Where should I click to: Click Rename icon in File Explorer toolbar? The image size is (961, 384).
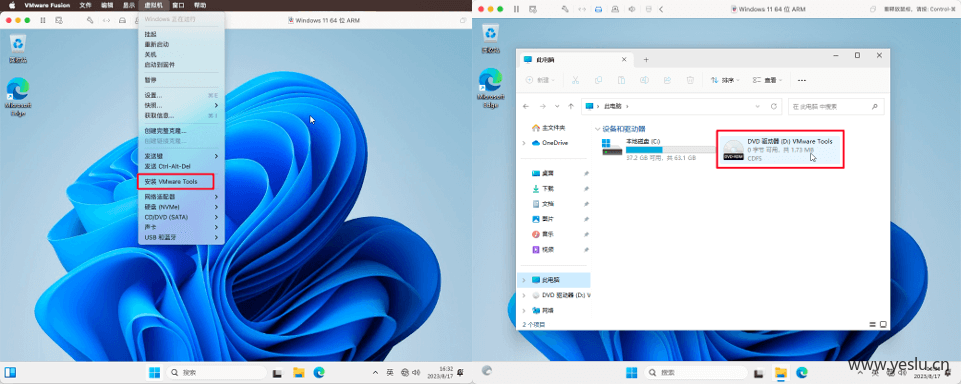click(x=644, y=80)
